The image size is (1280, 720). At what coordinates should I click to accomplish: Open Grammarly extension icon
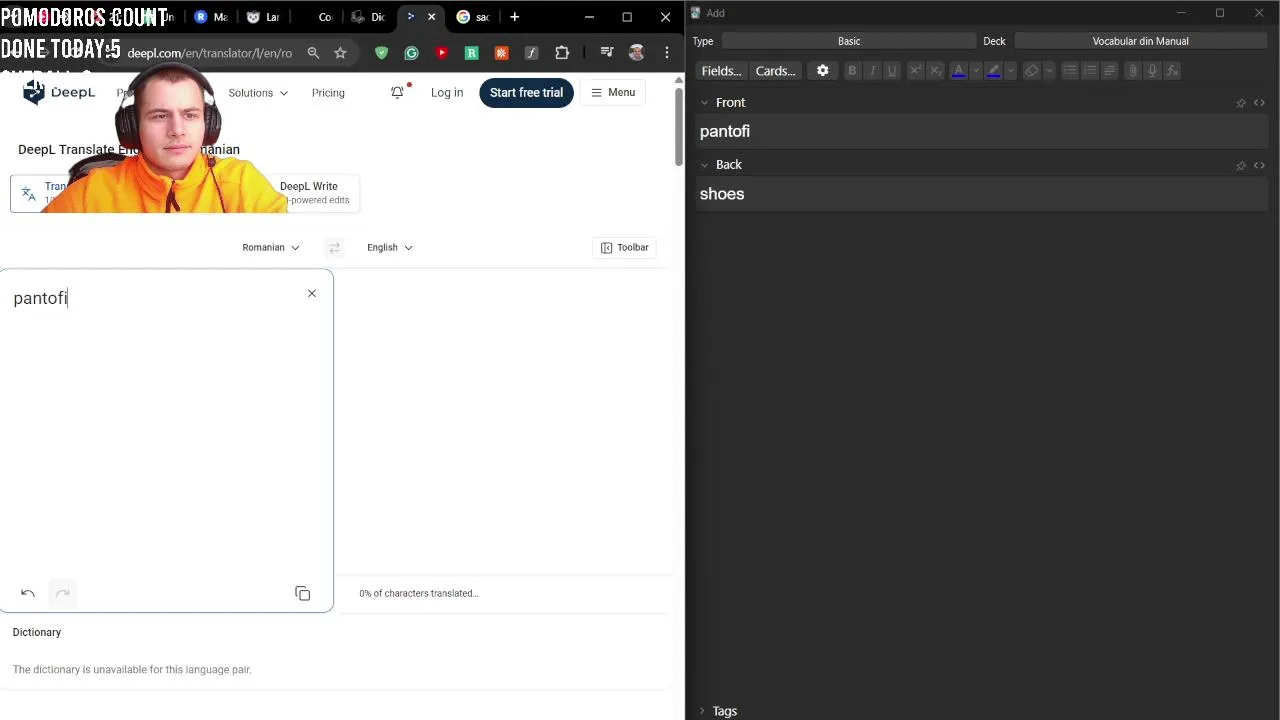411,53
